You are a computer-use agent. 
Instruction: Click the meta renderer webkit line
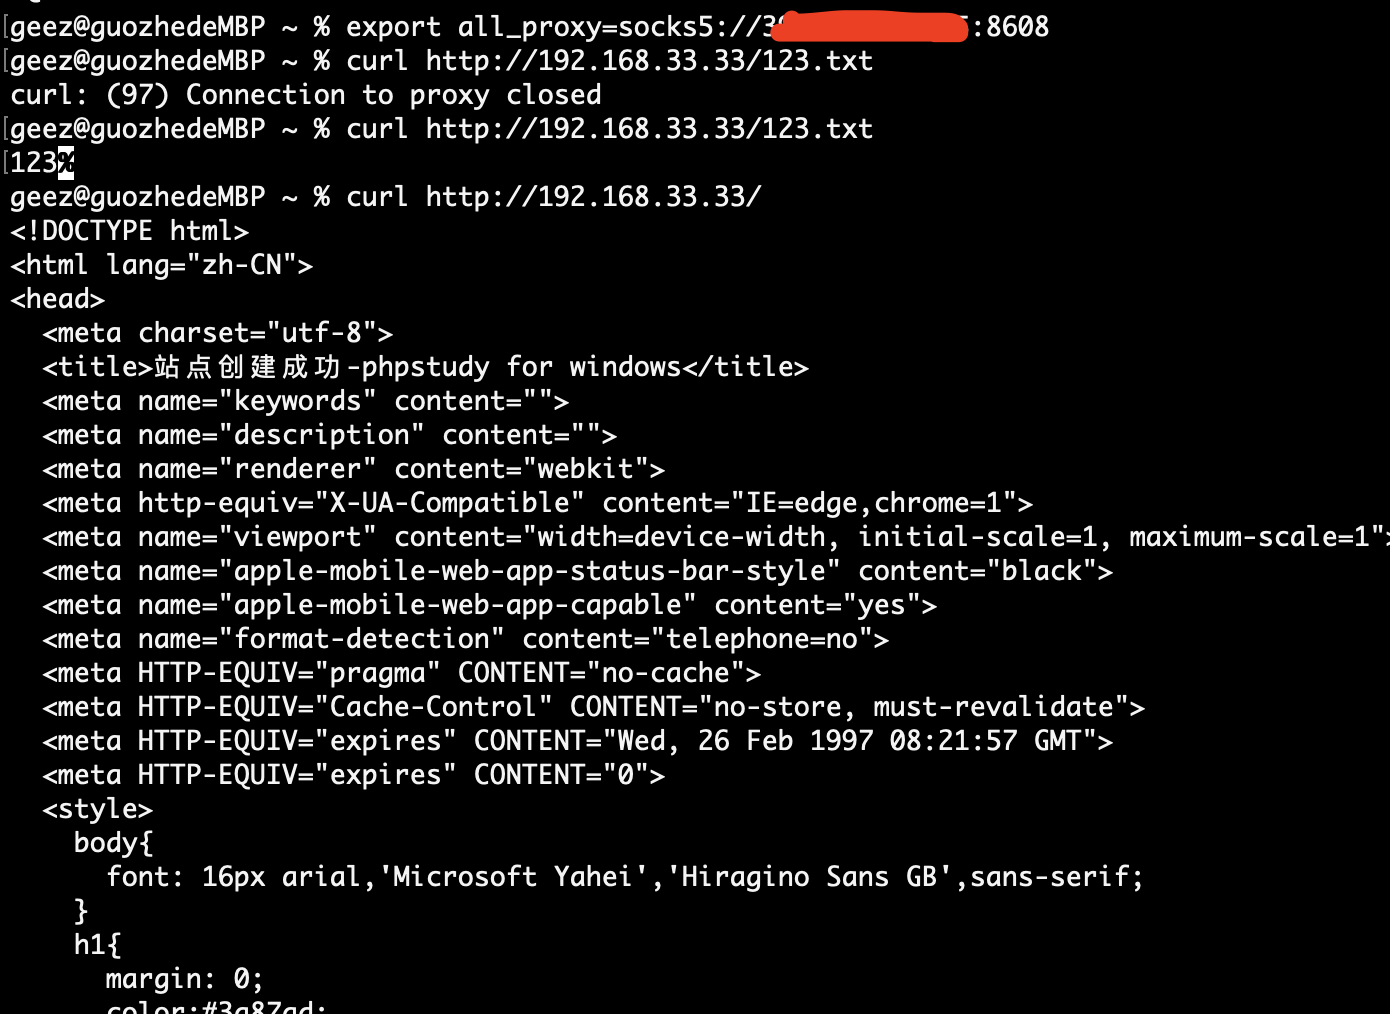tap(353, 469)
